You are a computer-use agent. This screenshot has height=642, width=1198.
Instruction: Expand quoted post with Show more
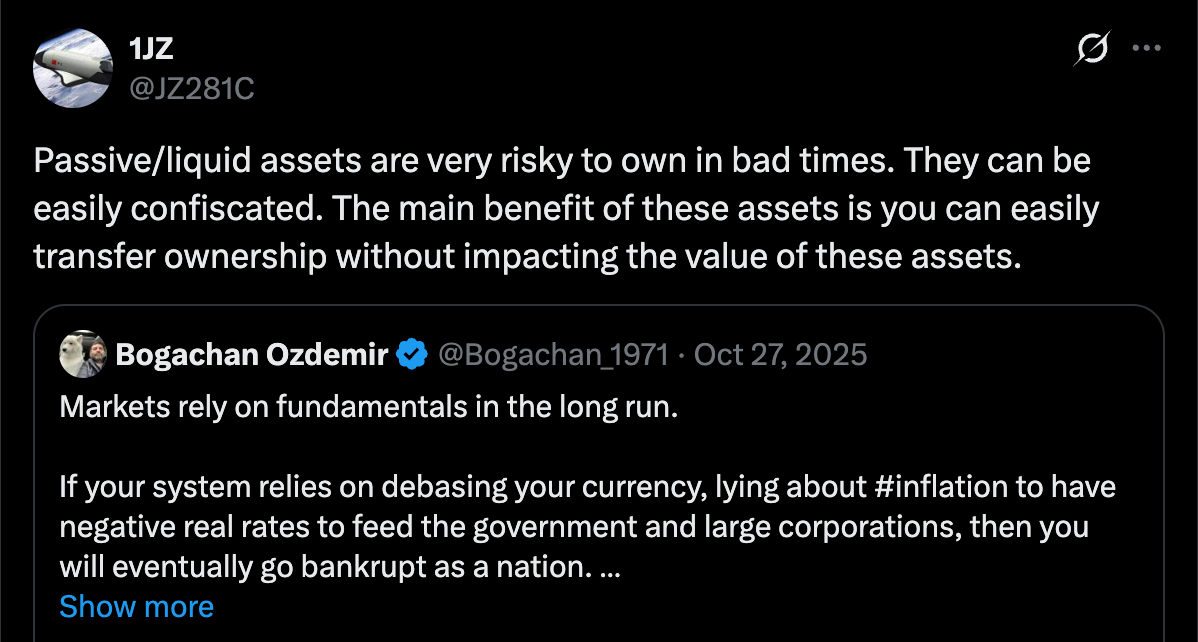click(x=136, y=607)
